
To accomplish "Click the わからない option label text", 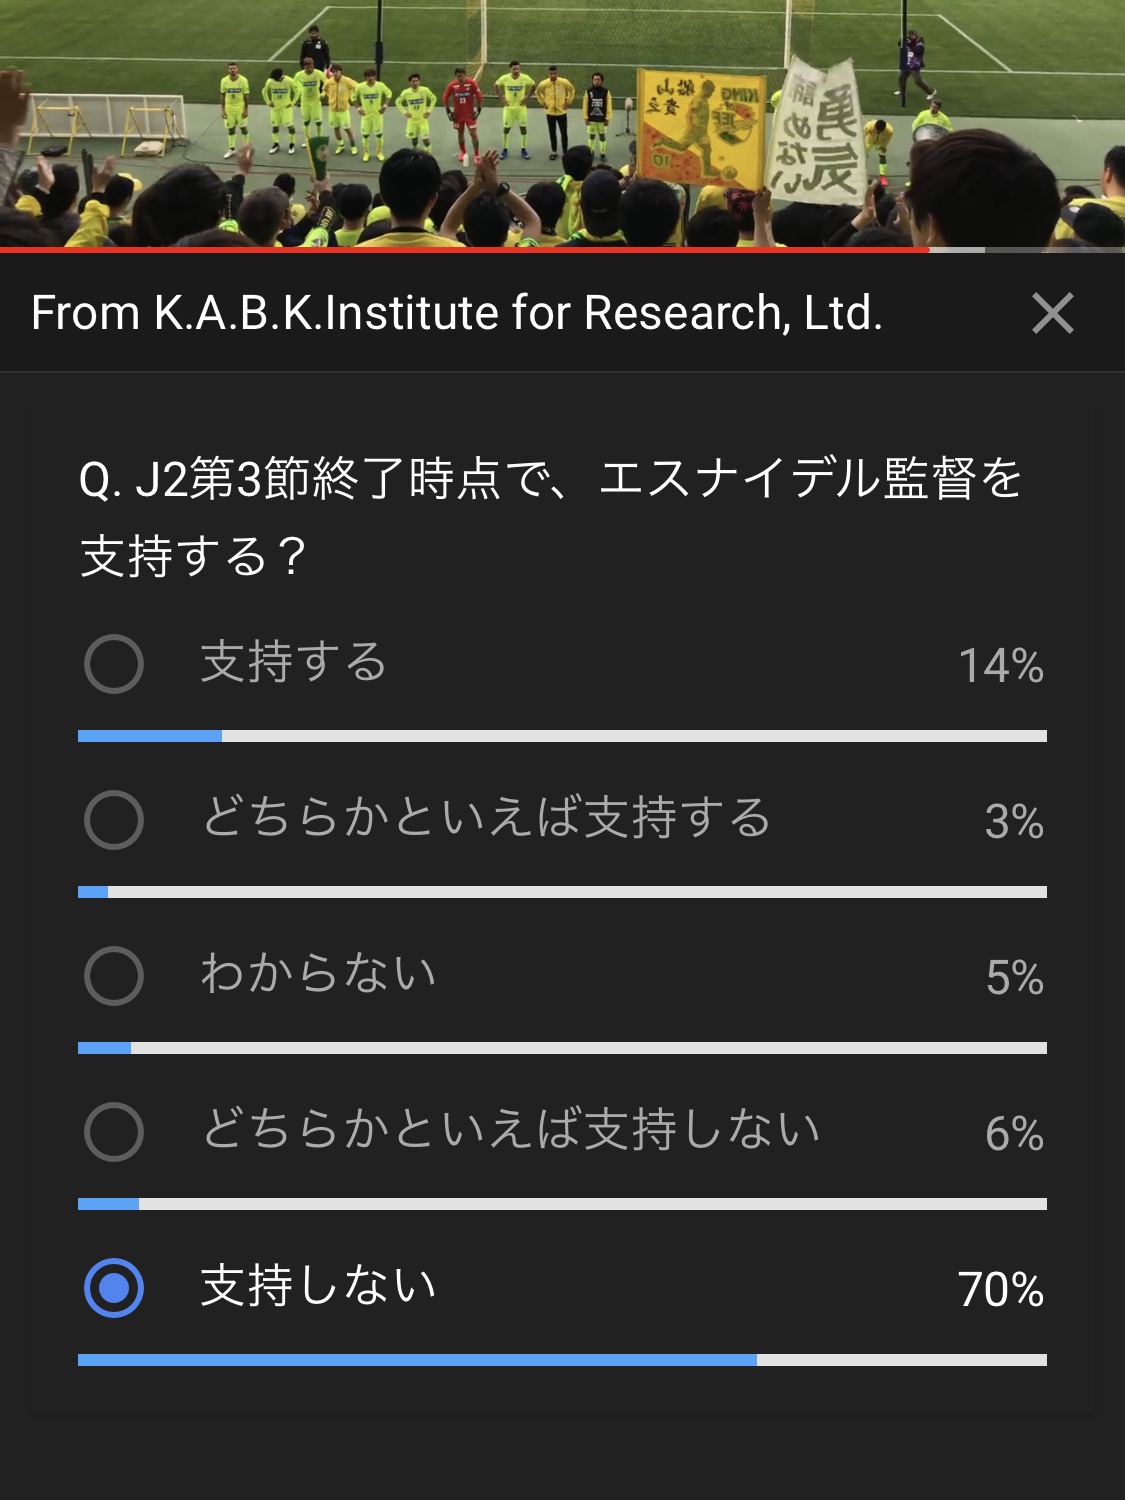I will 318,975.
